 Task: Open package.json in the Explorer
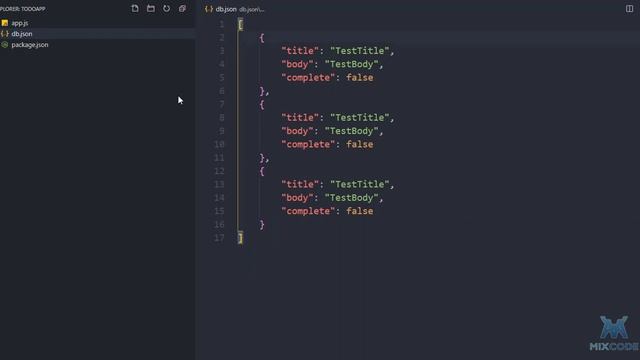click(x=30, y=45)
